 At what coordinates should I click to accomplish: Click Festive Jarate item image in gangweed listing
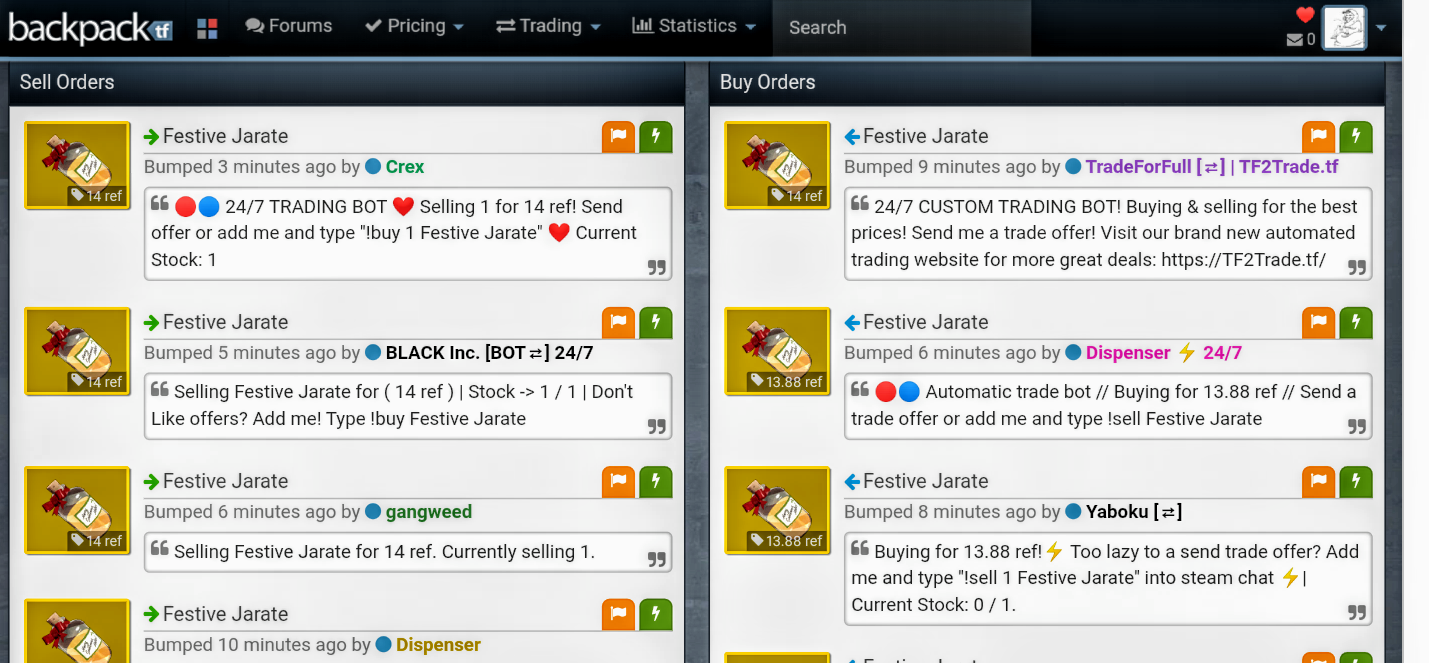(x=77, y=511)
